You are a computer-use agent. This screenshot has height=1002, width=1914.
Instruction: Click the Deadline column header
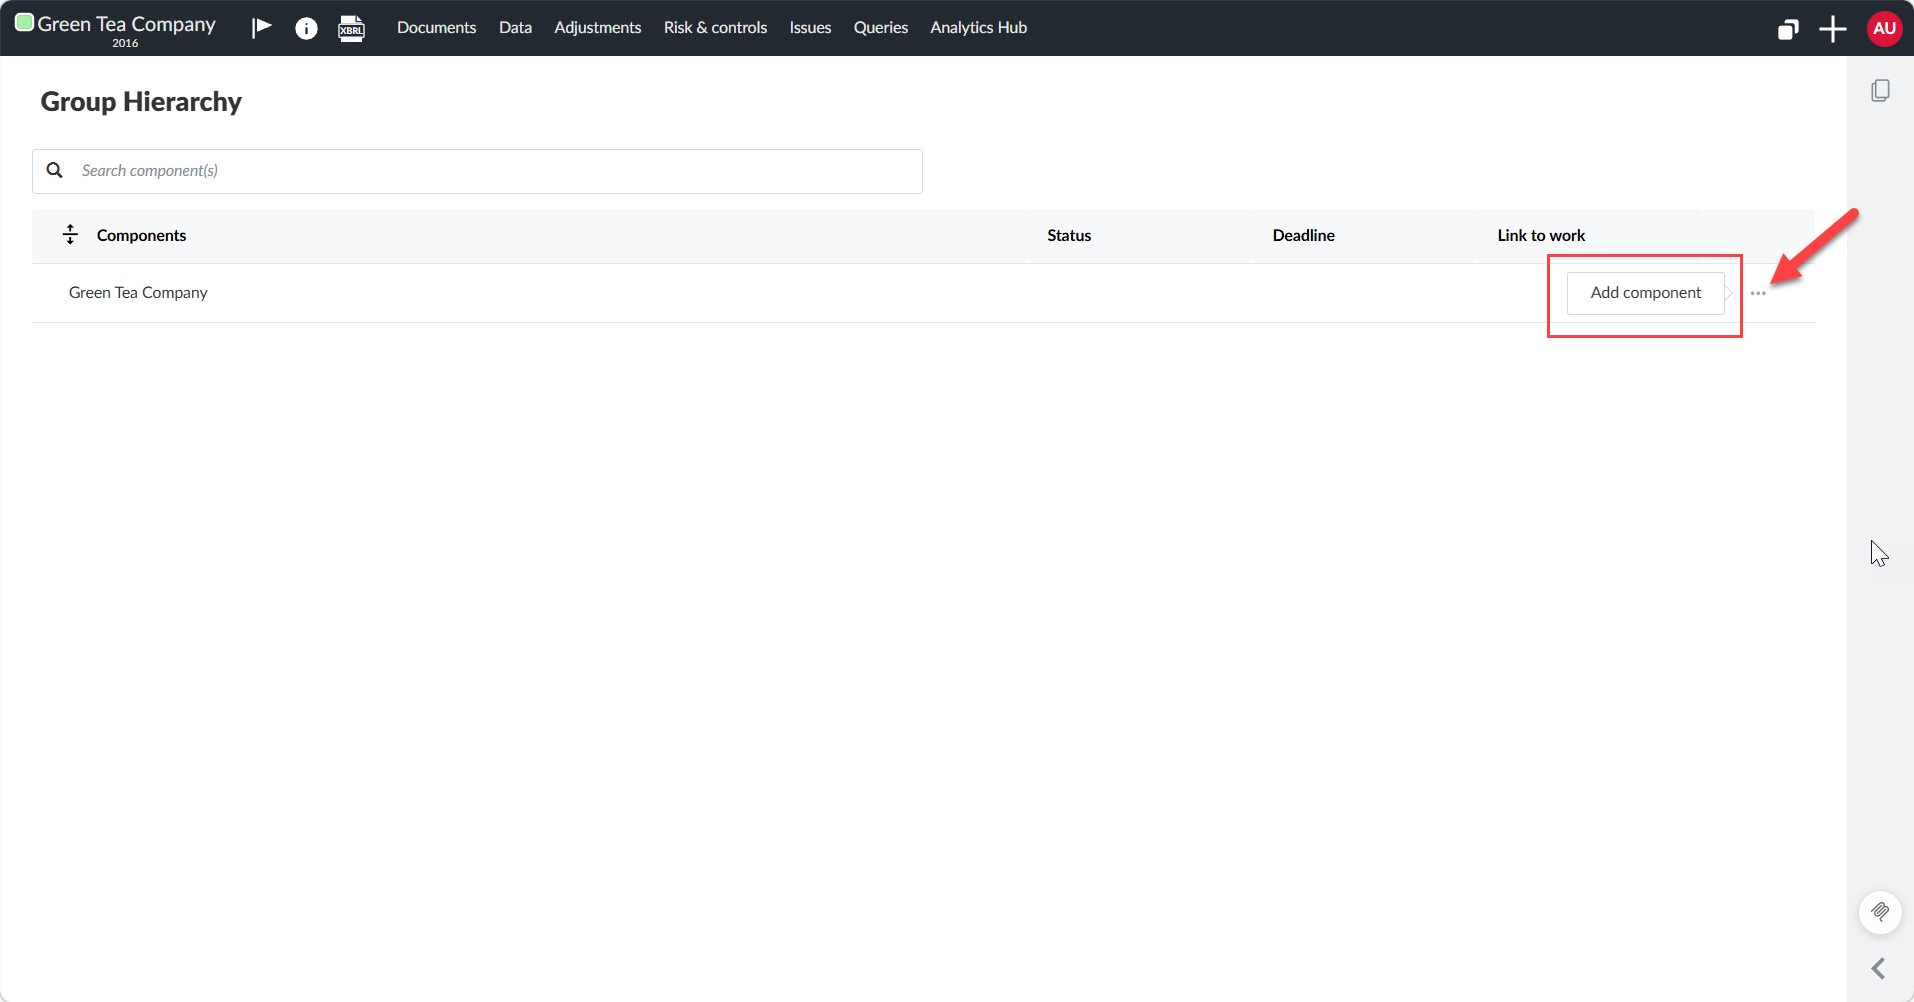[x=1303, y=235]
